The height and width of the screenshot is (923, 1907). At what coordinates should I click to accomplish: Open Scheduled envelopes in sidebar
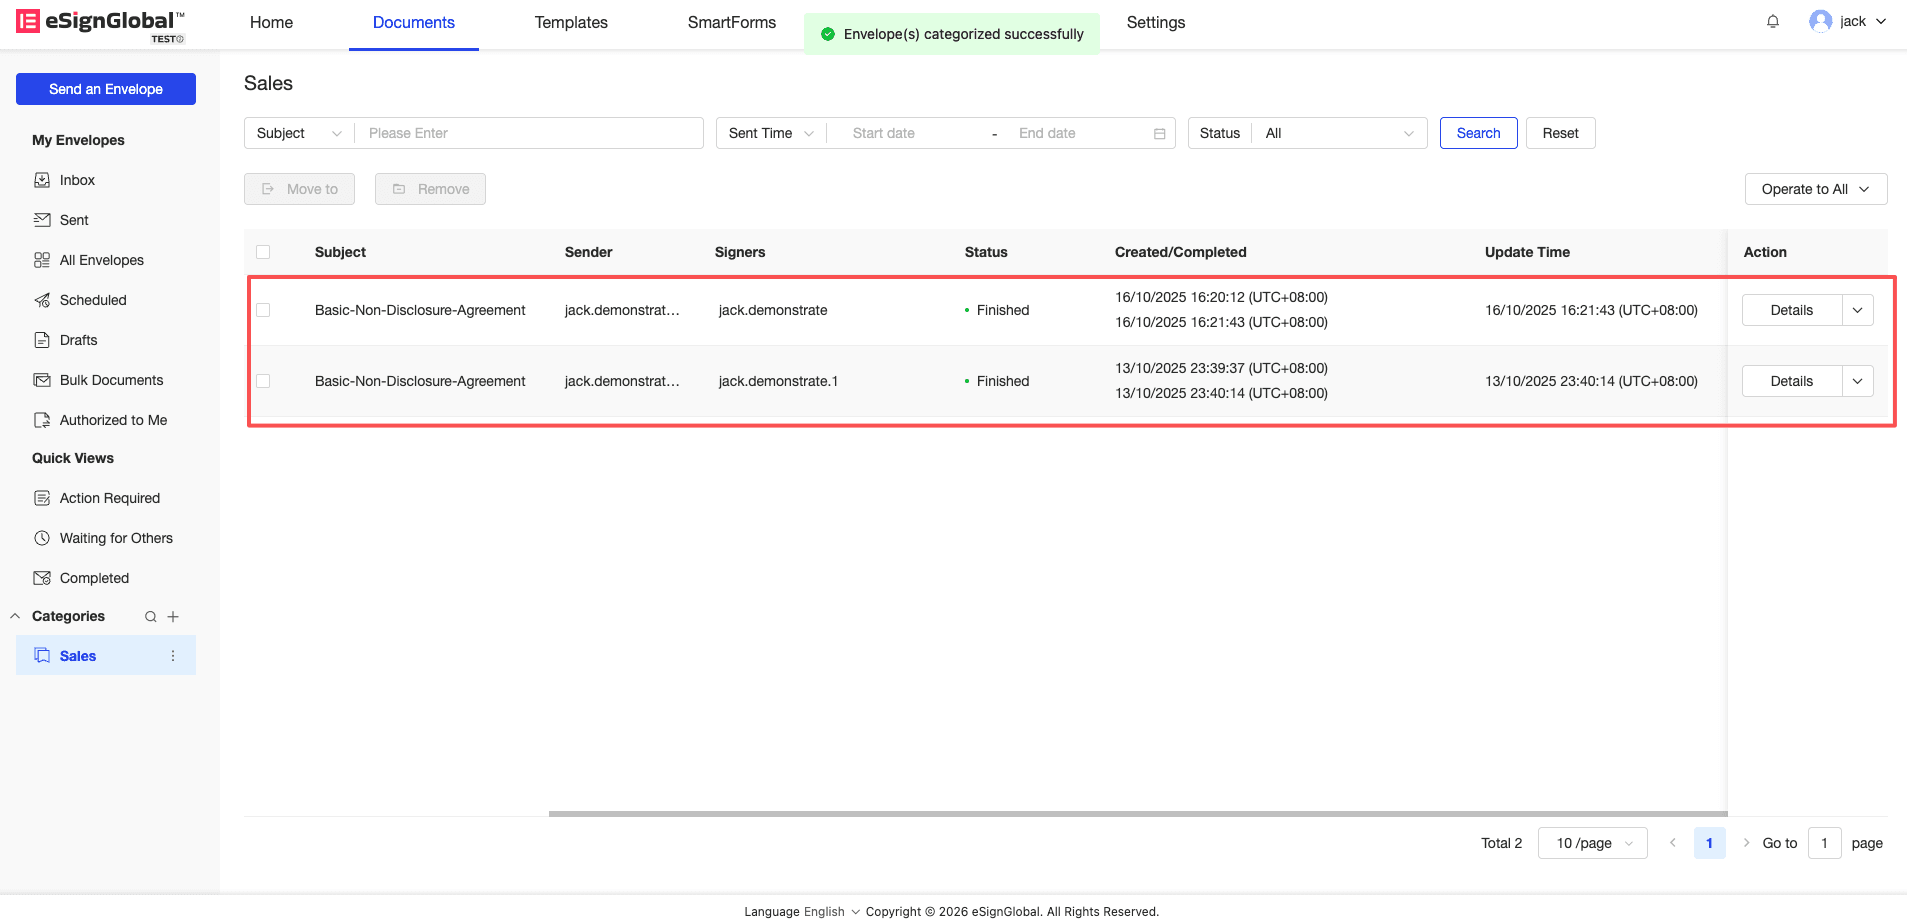pyautogui.click(x=92, y=300)
